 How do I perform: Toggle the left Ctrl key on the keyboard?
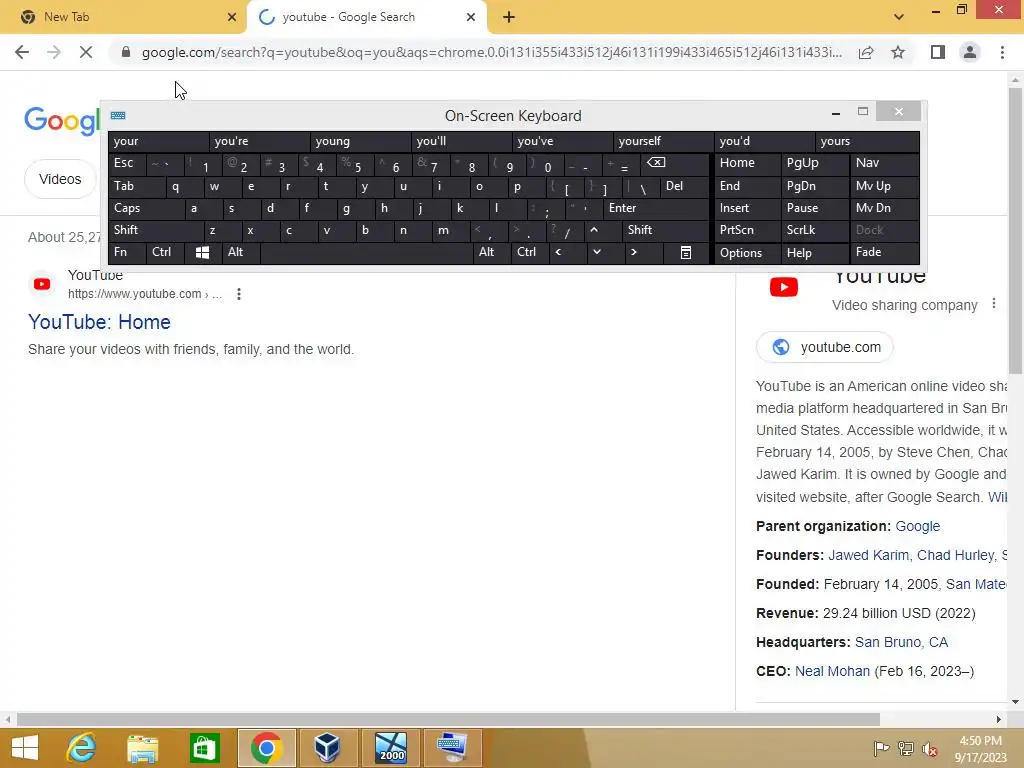(x=165, y=252)
